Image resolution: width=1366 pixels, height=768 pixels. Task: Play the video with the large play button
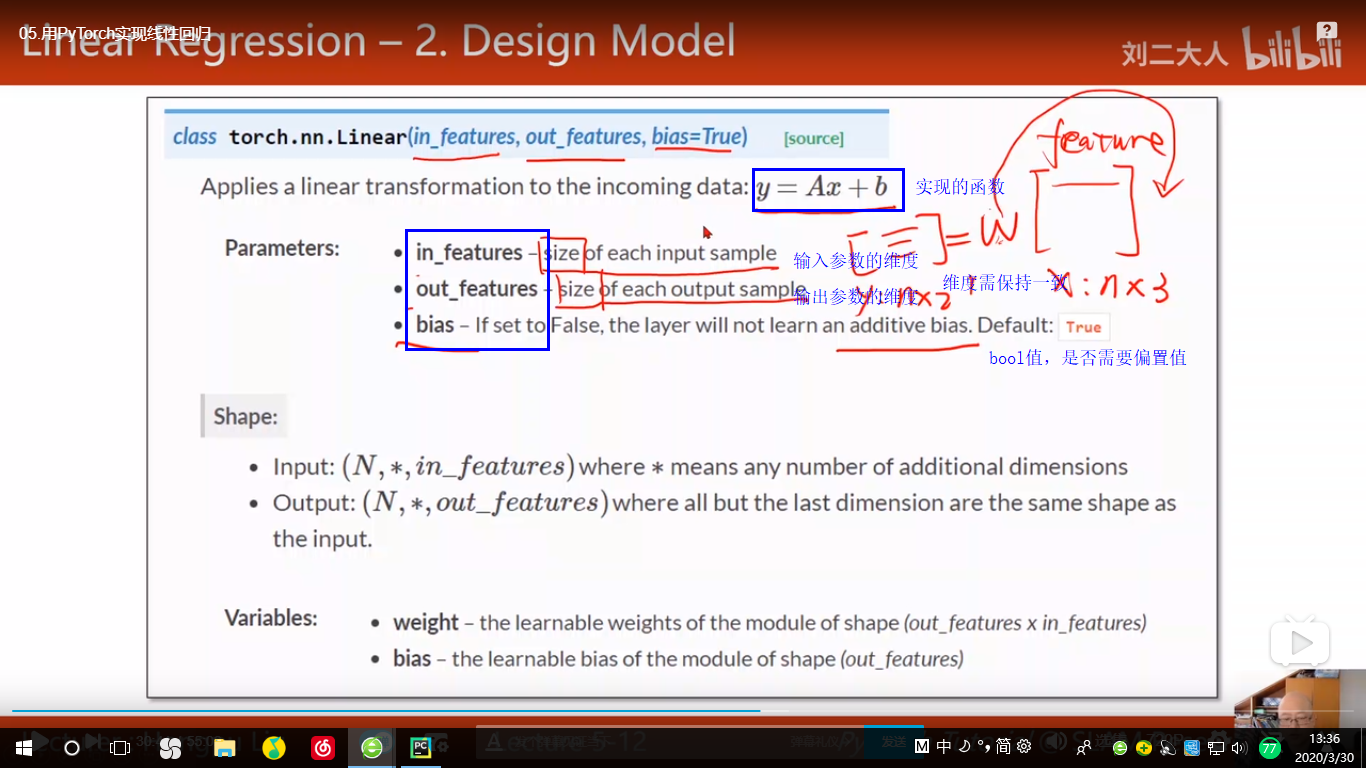click(x=1300, y=643)
